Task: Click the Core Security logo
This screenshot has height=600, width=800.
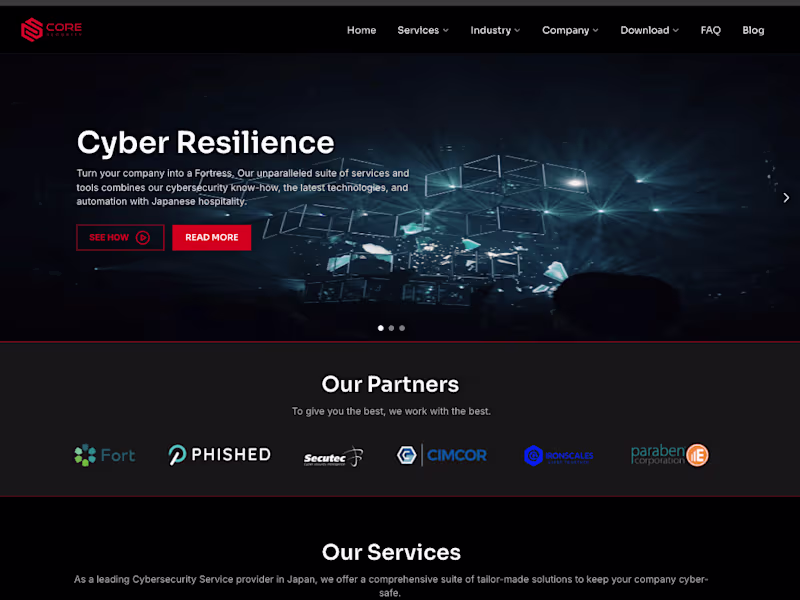Action: tap(52, 30)
